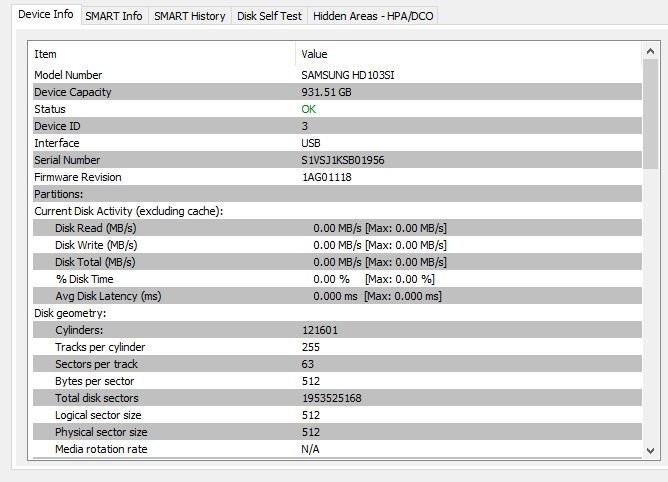Click the Item column header
668x482 pixels.
pyautogui.click(x=46, y=54)
